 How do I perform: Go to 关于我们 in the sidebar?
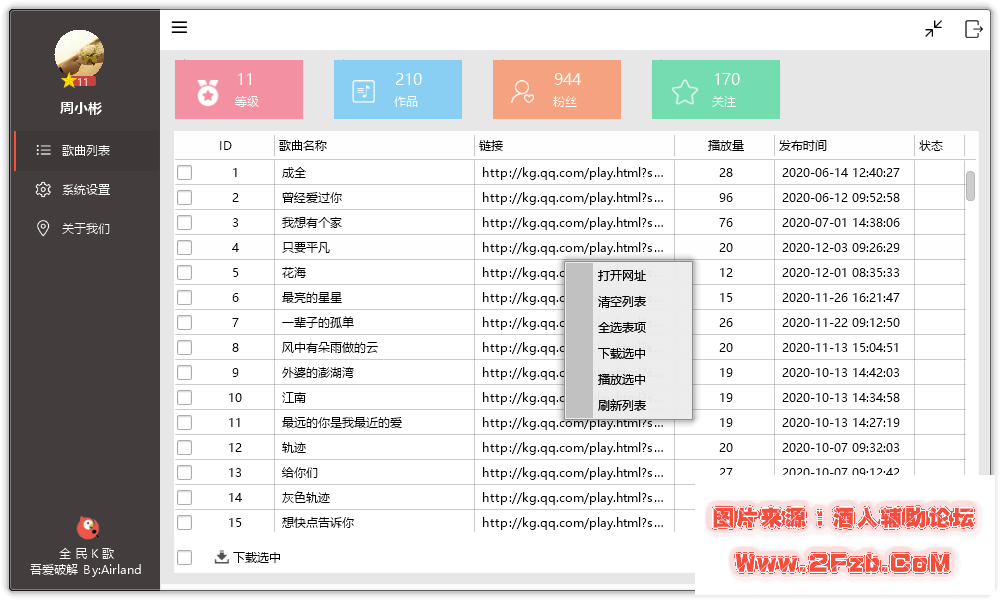tap(85, 229)
